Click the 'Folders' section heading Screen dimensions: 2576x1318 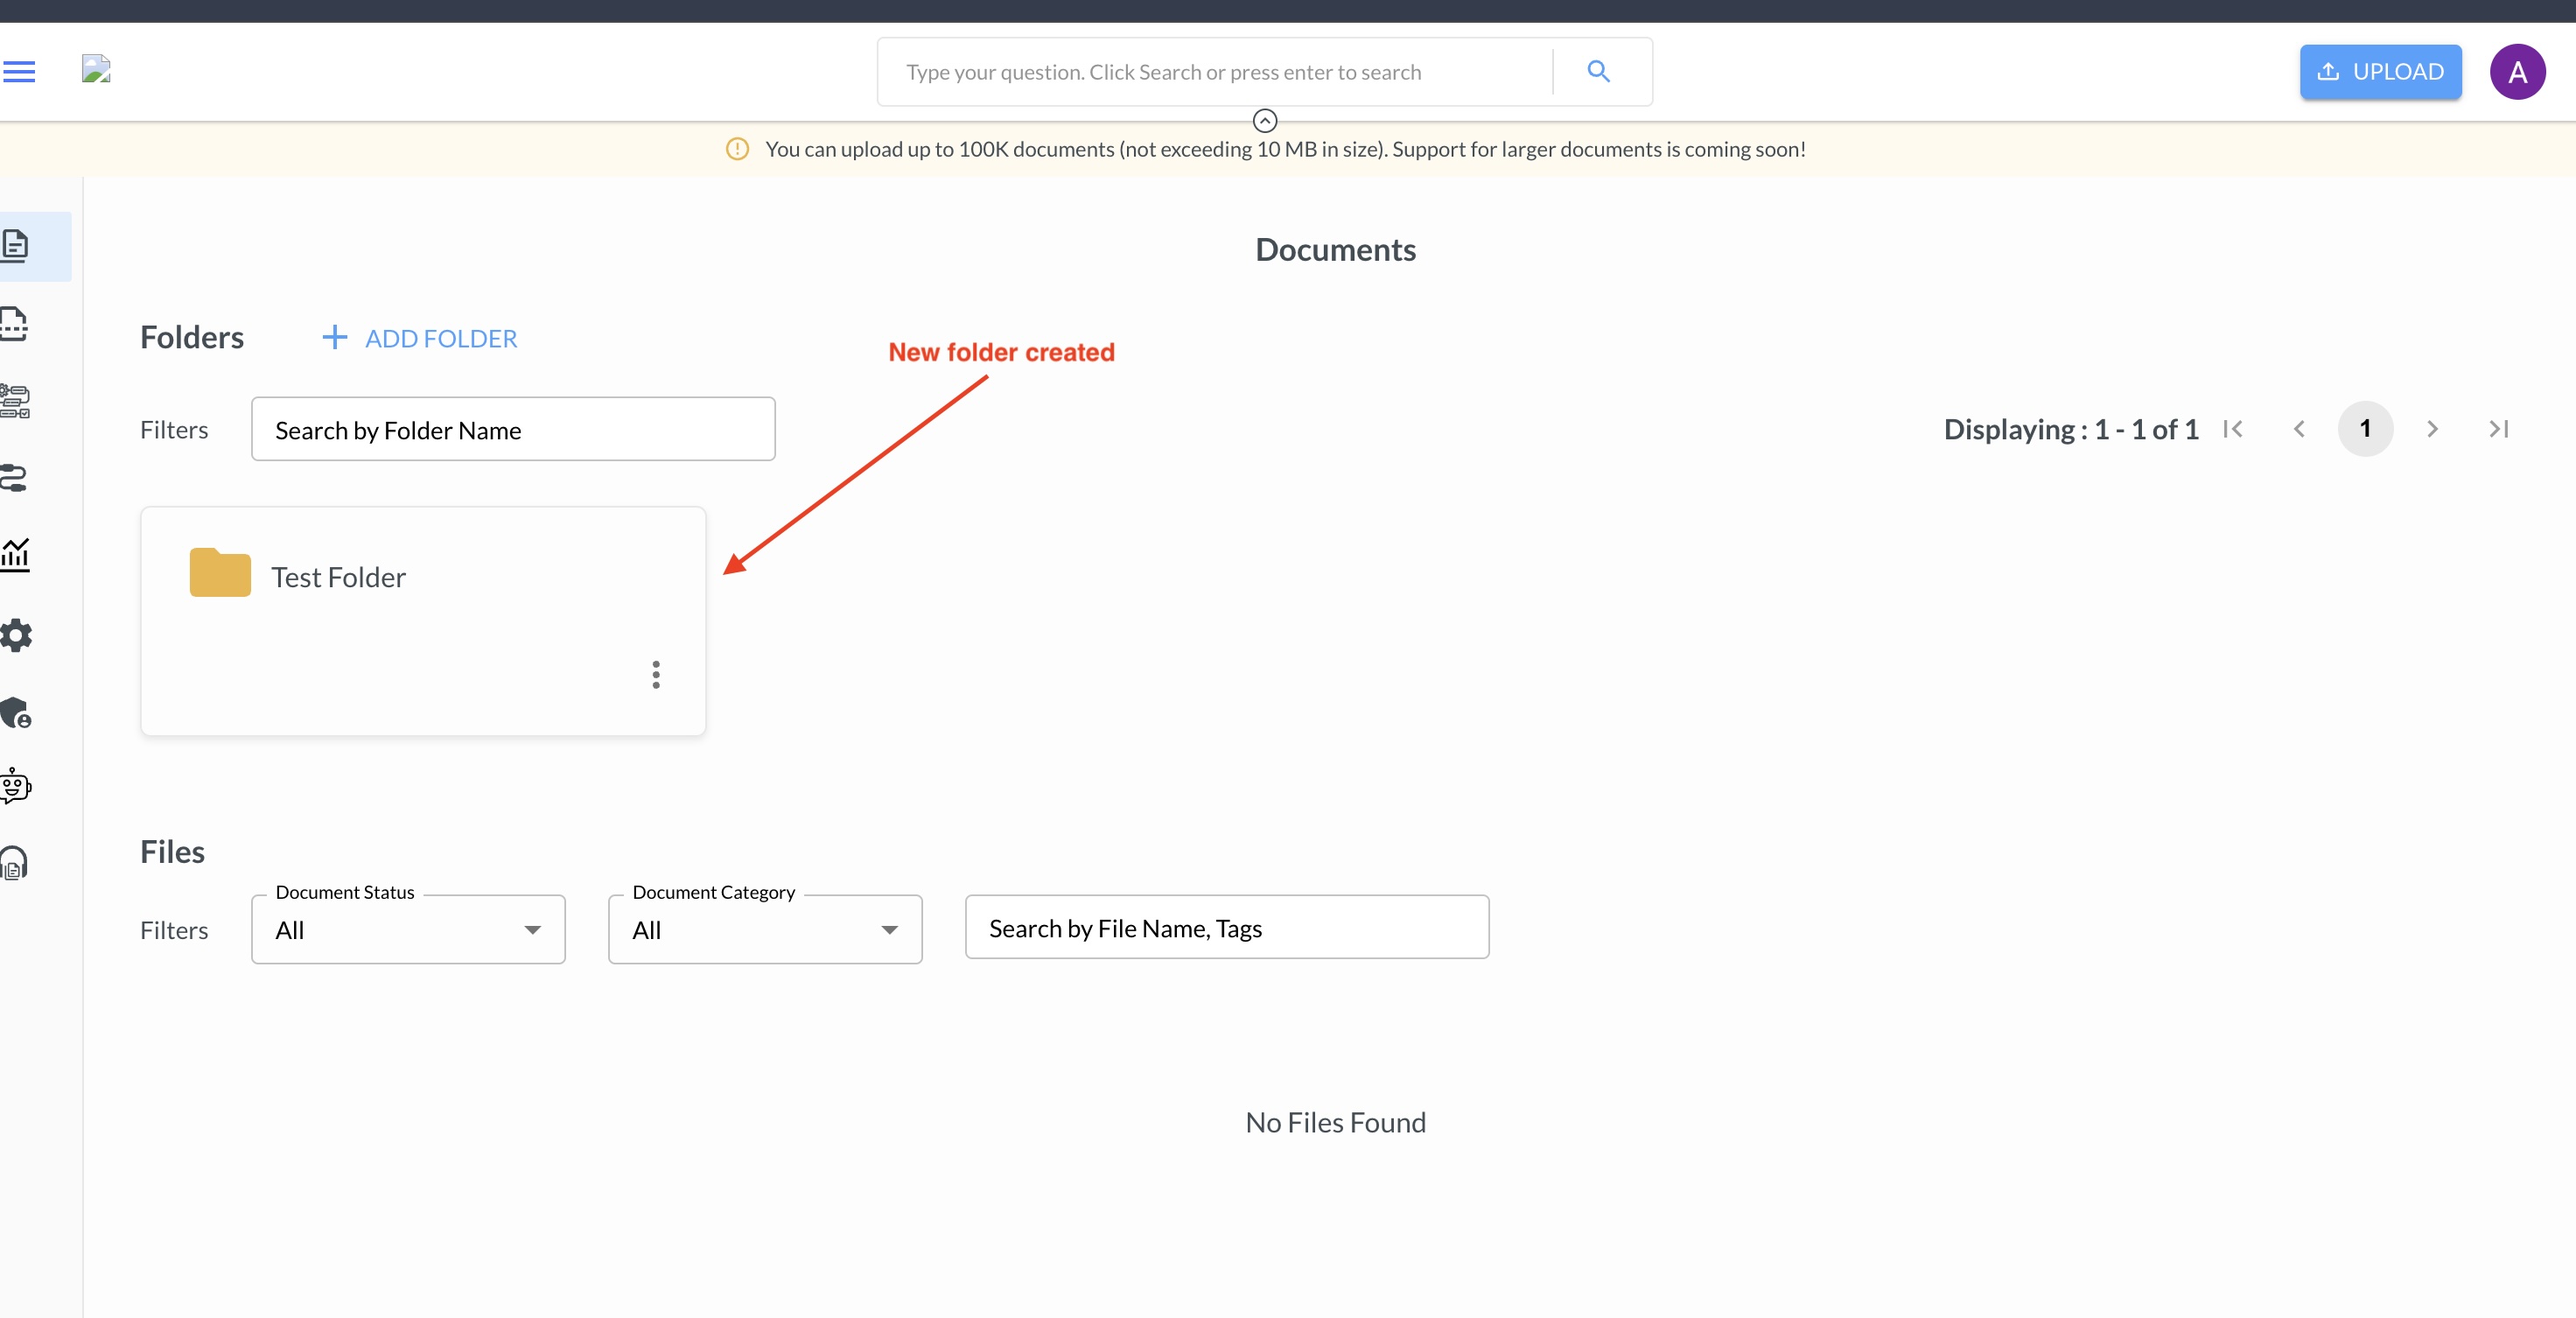pos(192,337)
